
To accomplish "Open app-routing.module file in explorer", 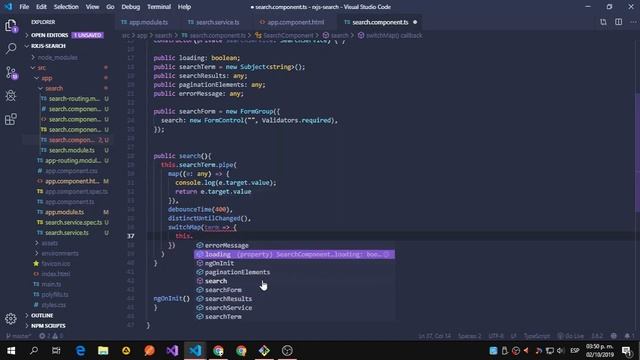I will point(73,160).
